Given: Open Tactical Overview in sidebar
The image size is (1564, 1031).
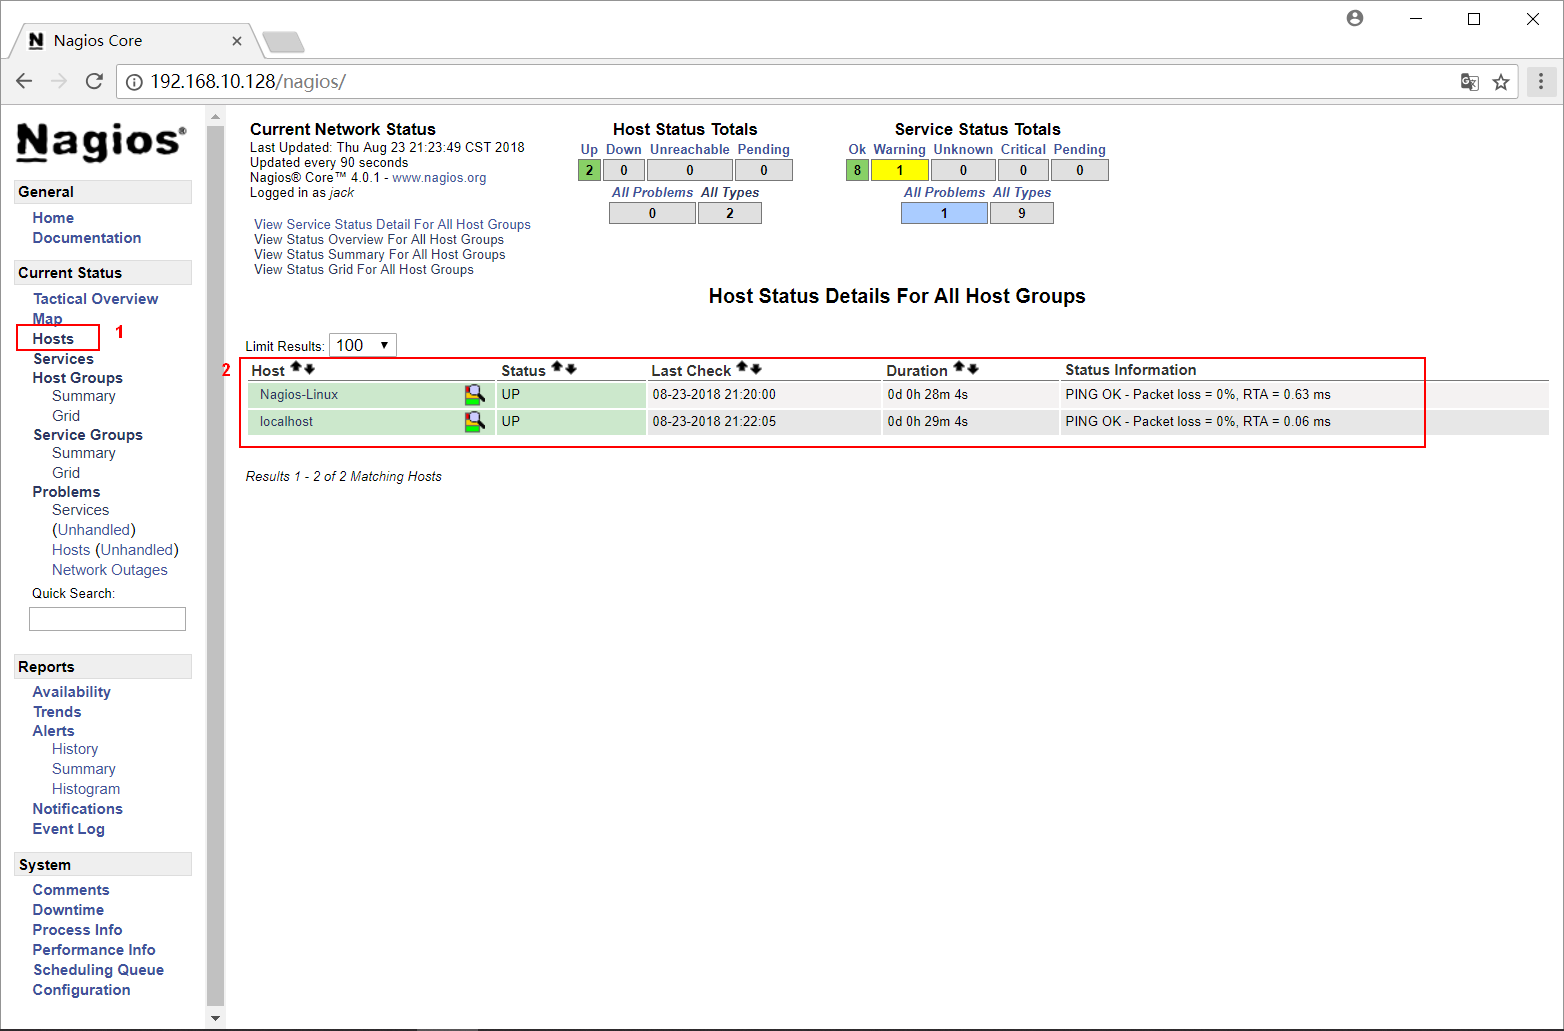Looking at the screenshot, I should tap(96, 299).
